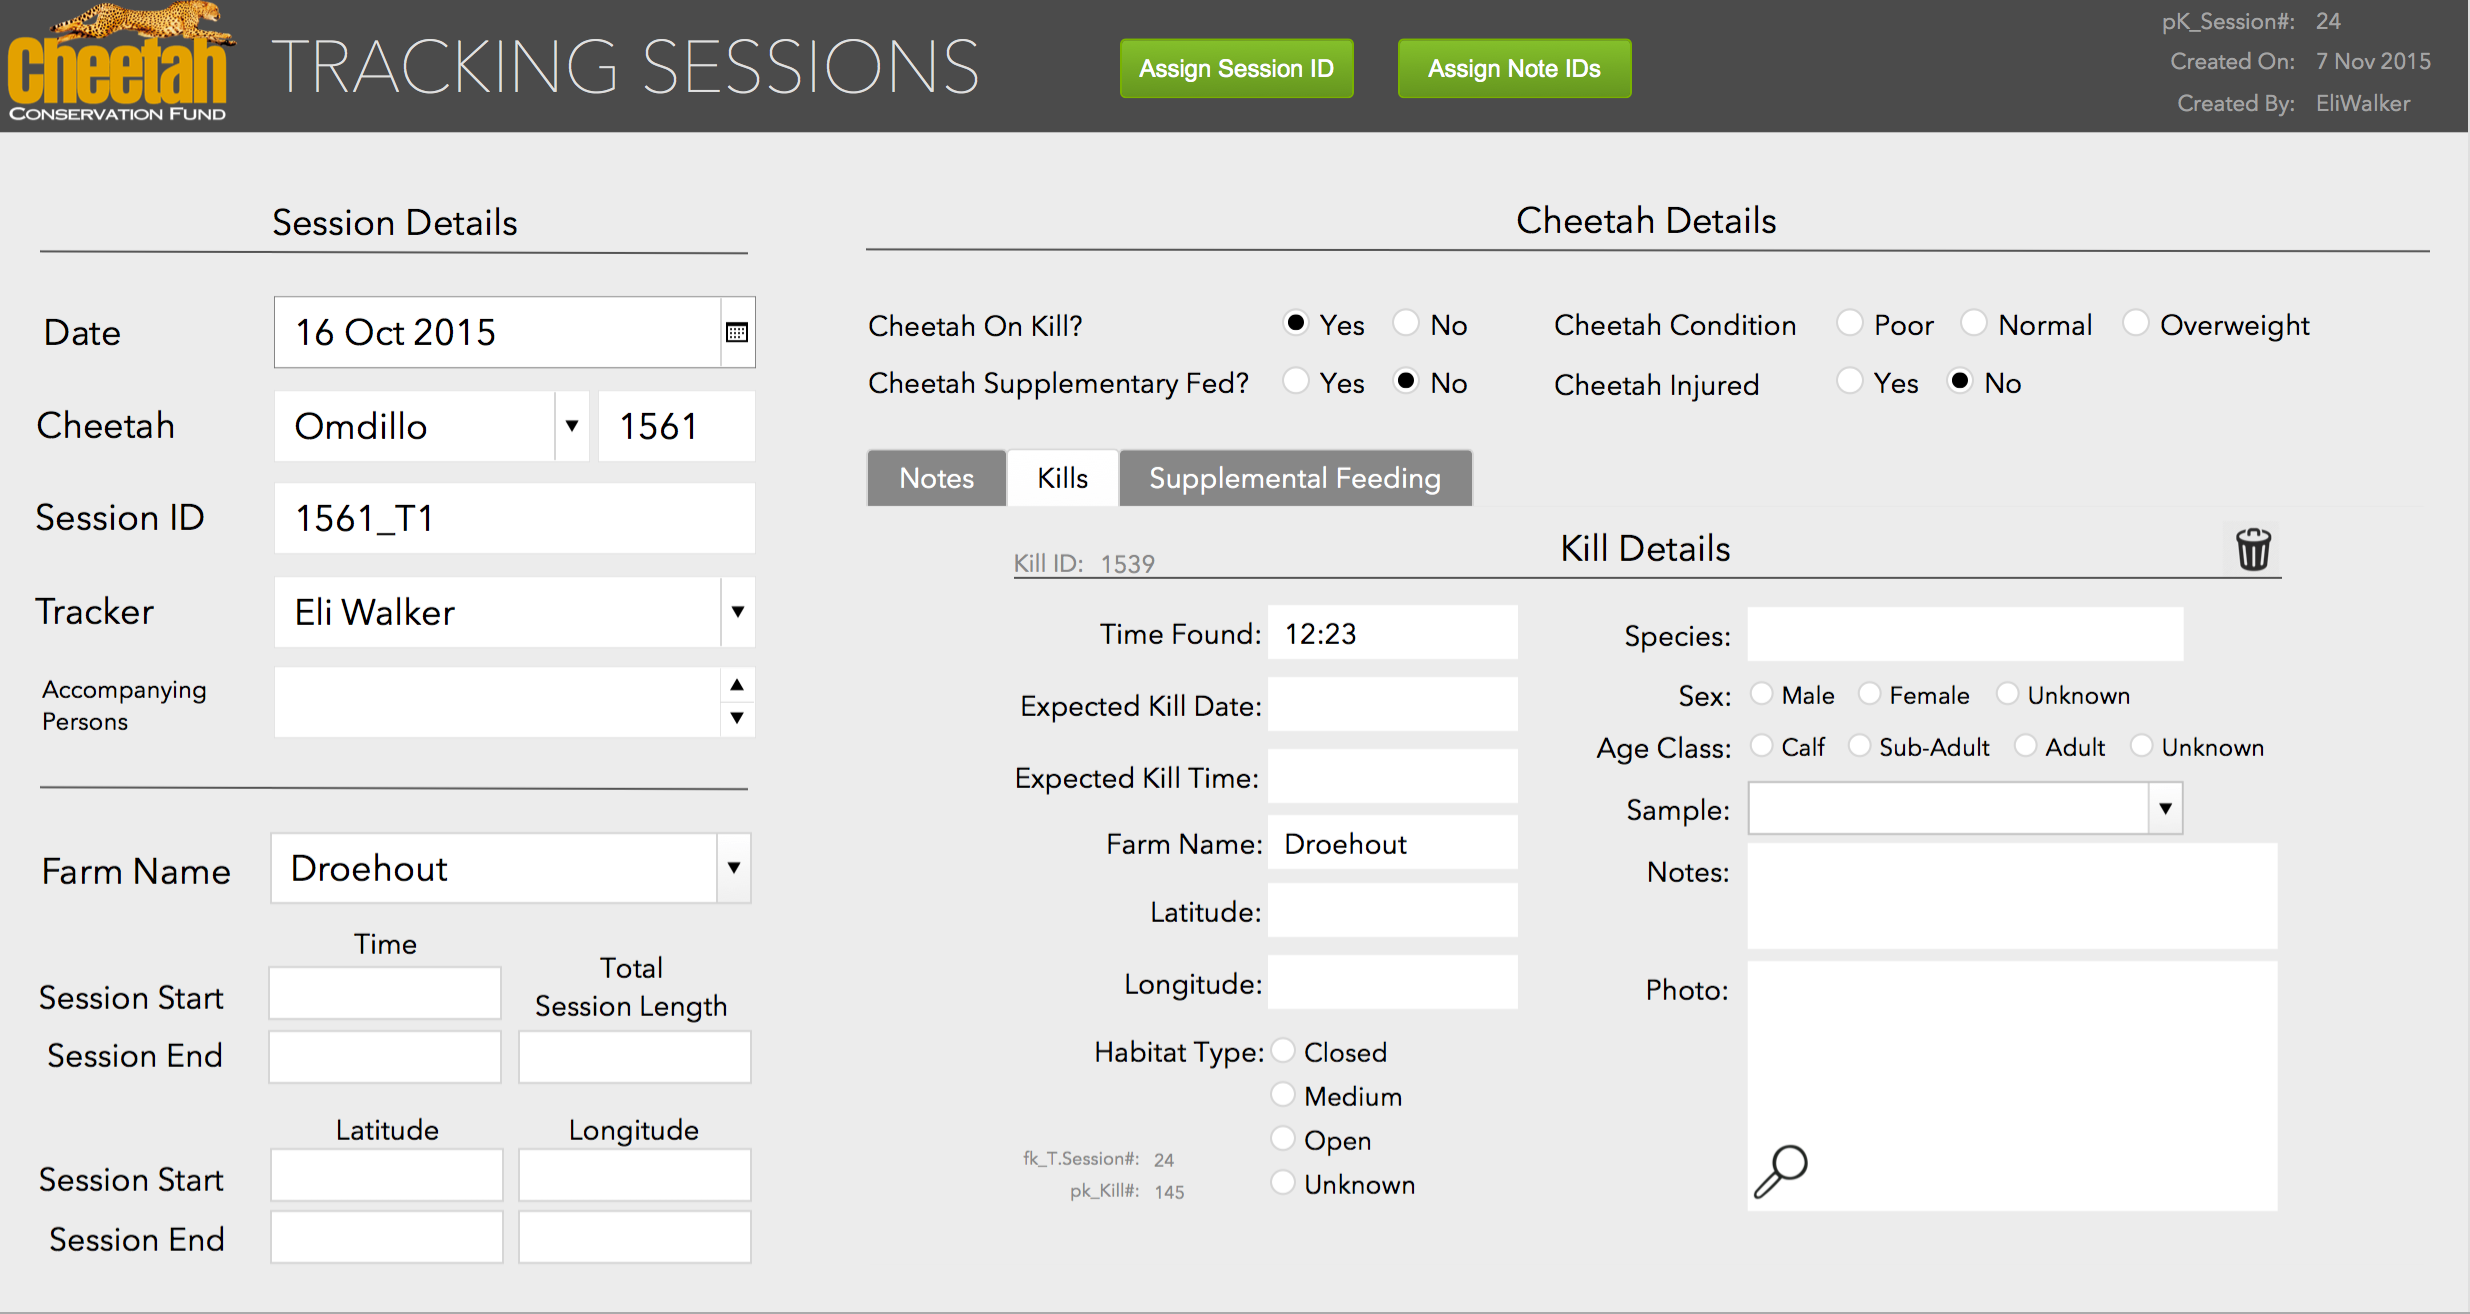Select No for Cheetah On Kill
The width and height of the screenshot is (2470, 1314).
(x=1406, y=323)
